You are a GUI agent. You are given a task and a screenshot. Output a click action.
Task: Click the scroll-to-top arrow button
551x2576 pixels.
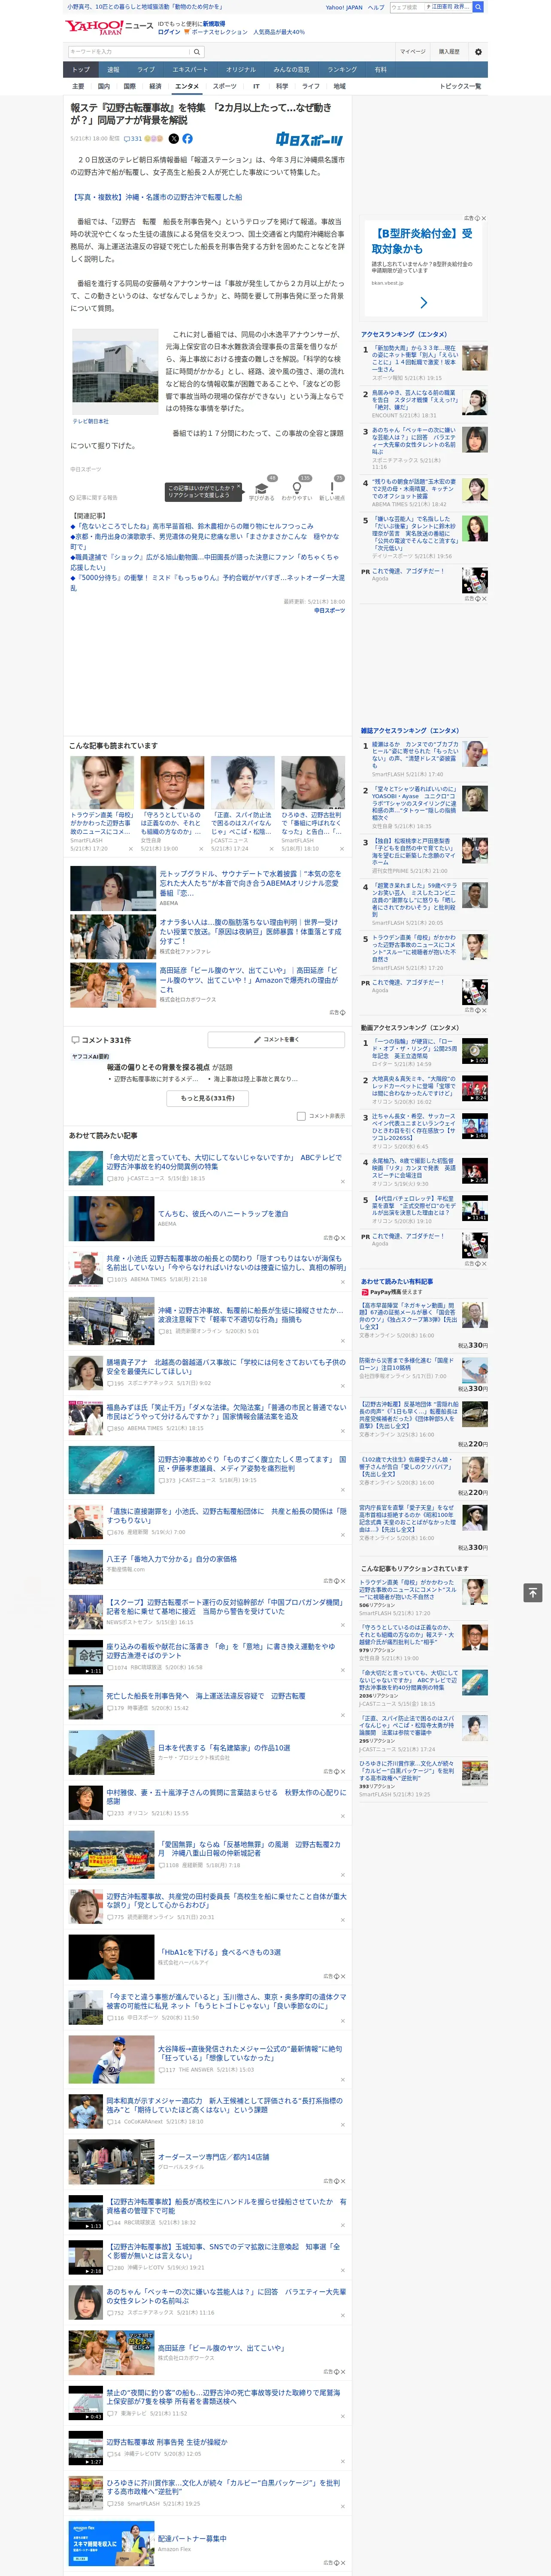point(533,1593)
